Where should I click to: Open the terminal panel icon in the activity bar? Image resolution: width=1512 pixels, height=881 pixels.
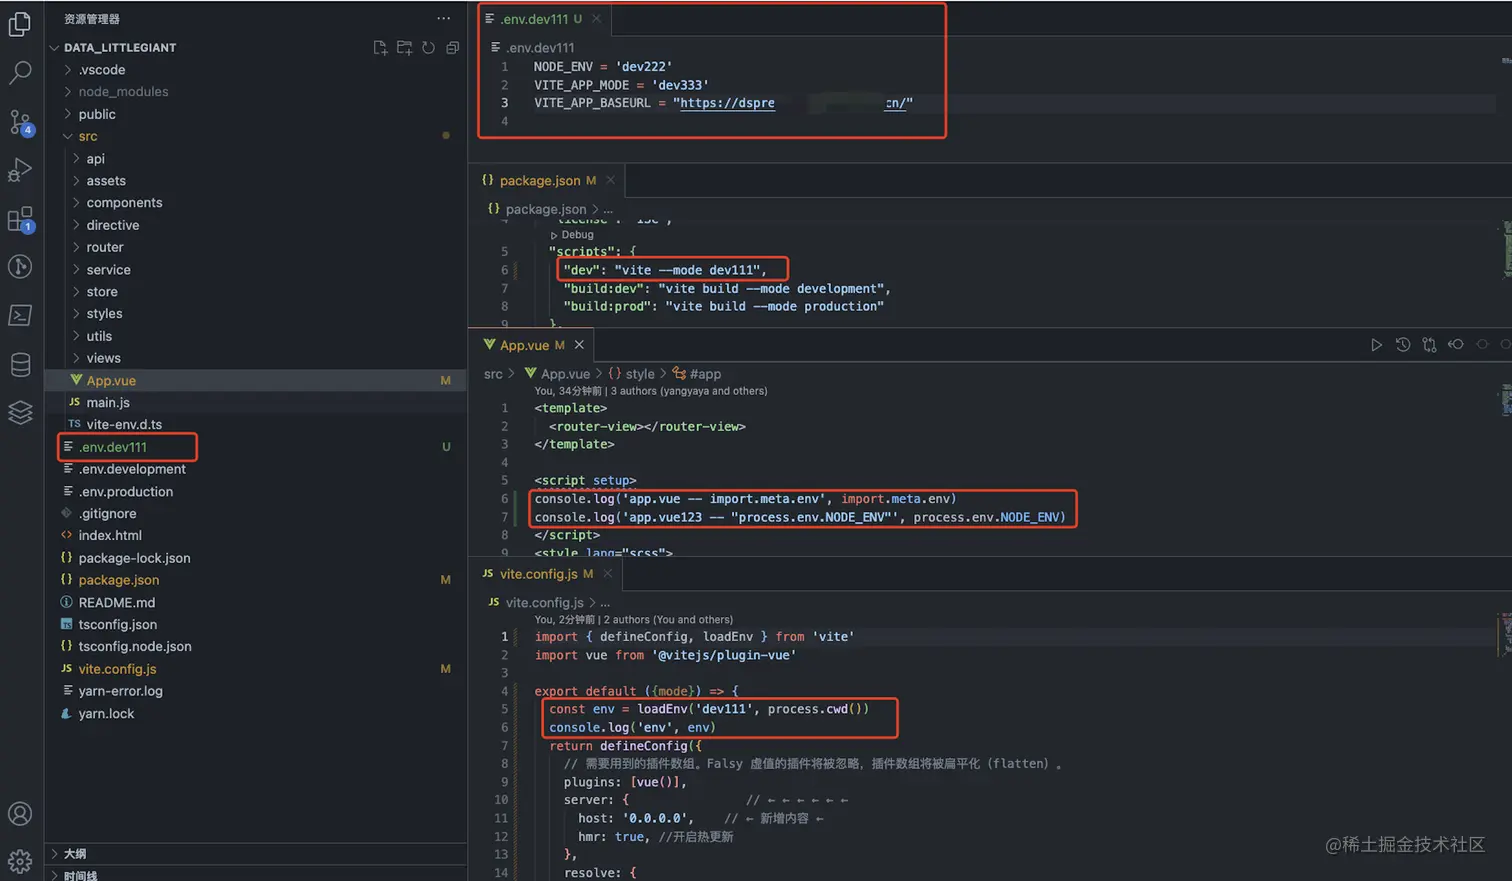click(20, 316)
